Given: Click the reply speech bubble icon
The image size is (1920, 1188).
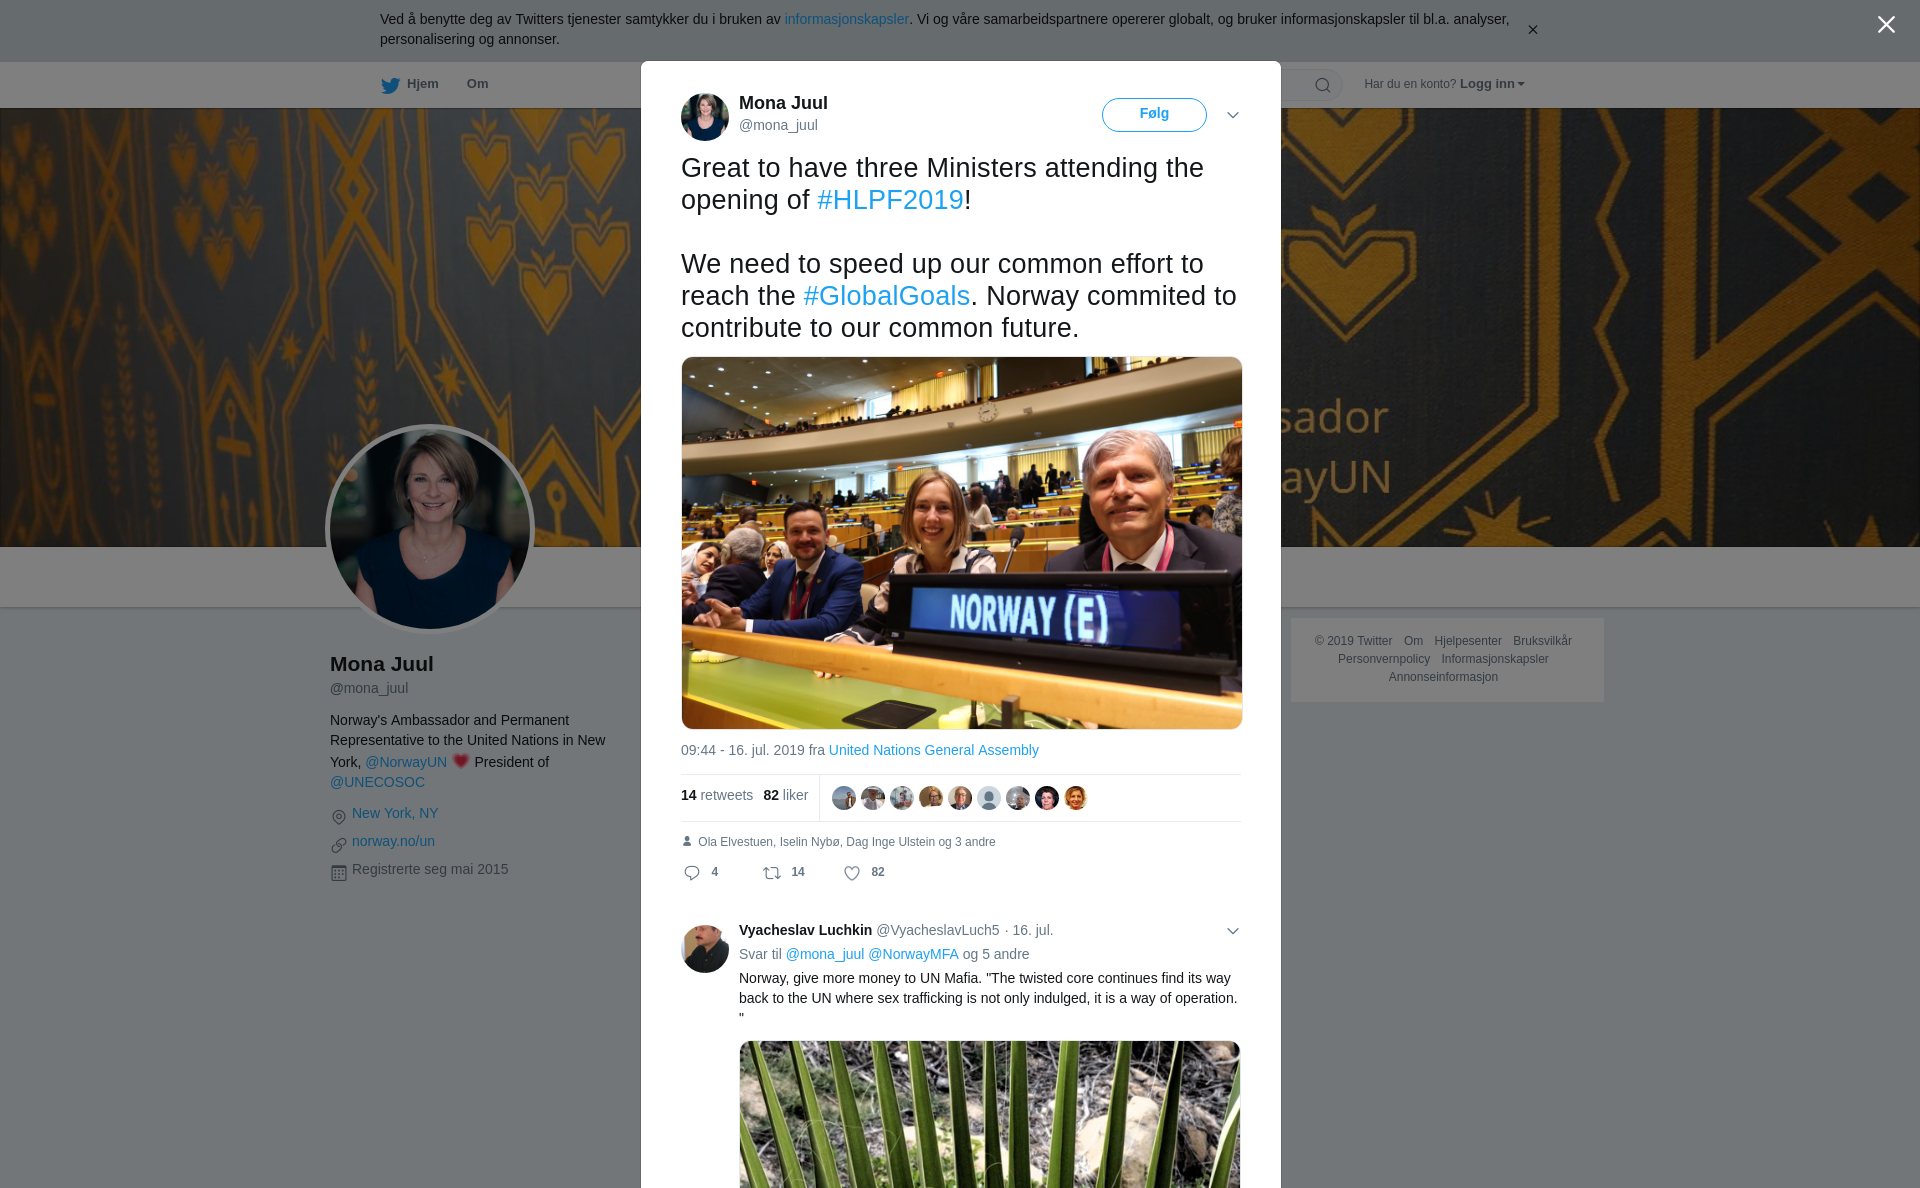Looking at the screenshot, I should point(692,873).
